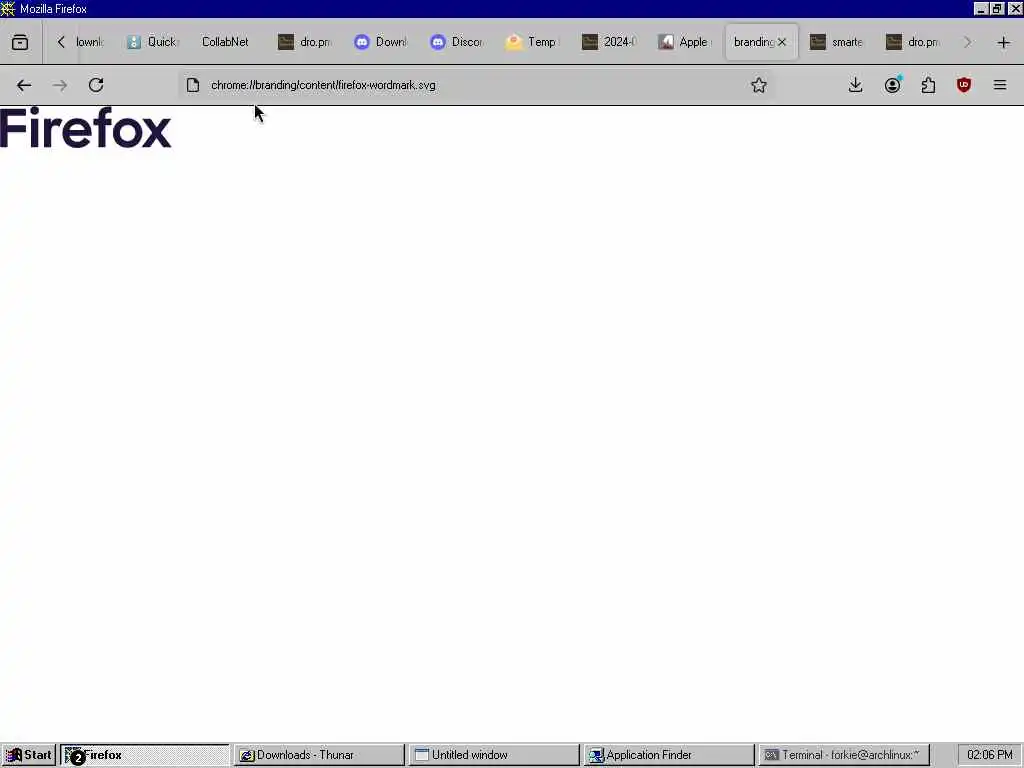1024x768 pixels.
Task: Switch to the 2024 tab
Action: click(x=609, y=42)
